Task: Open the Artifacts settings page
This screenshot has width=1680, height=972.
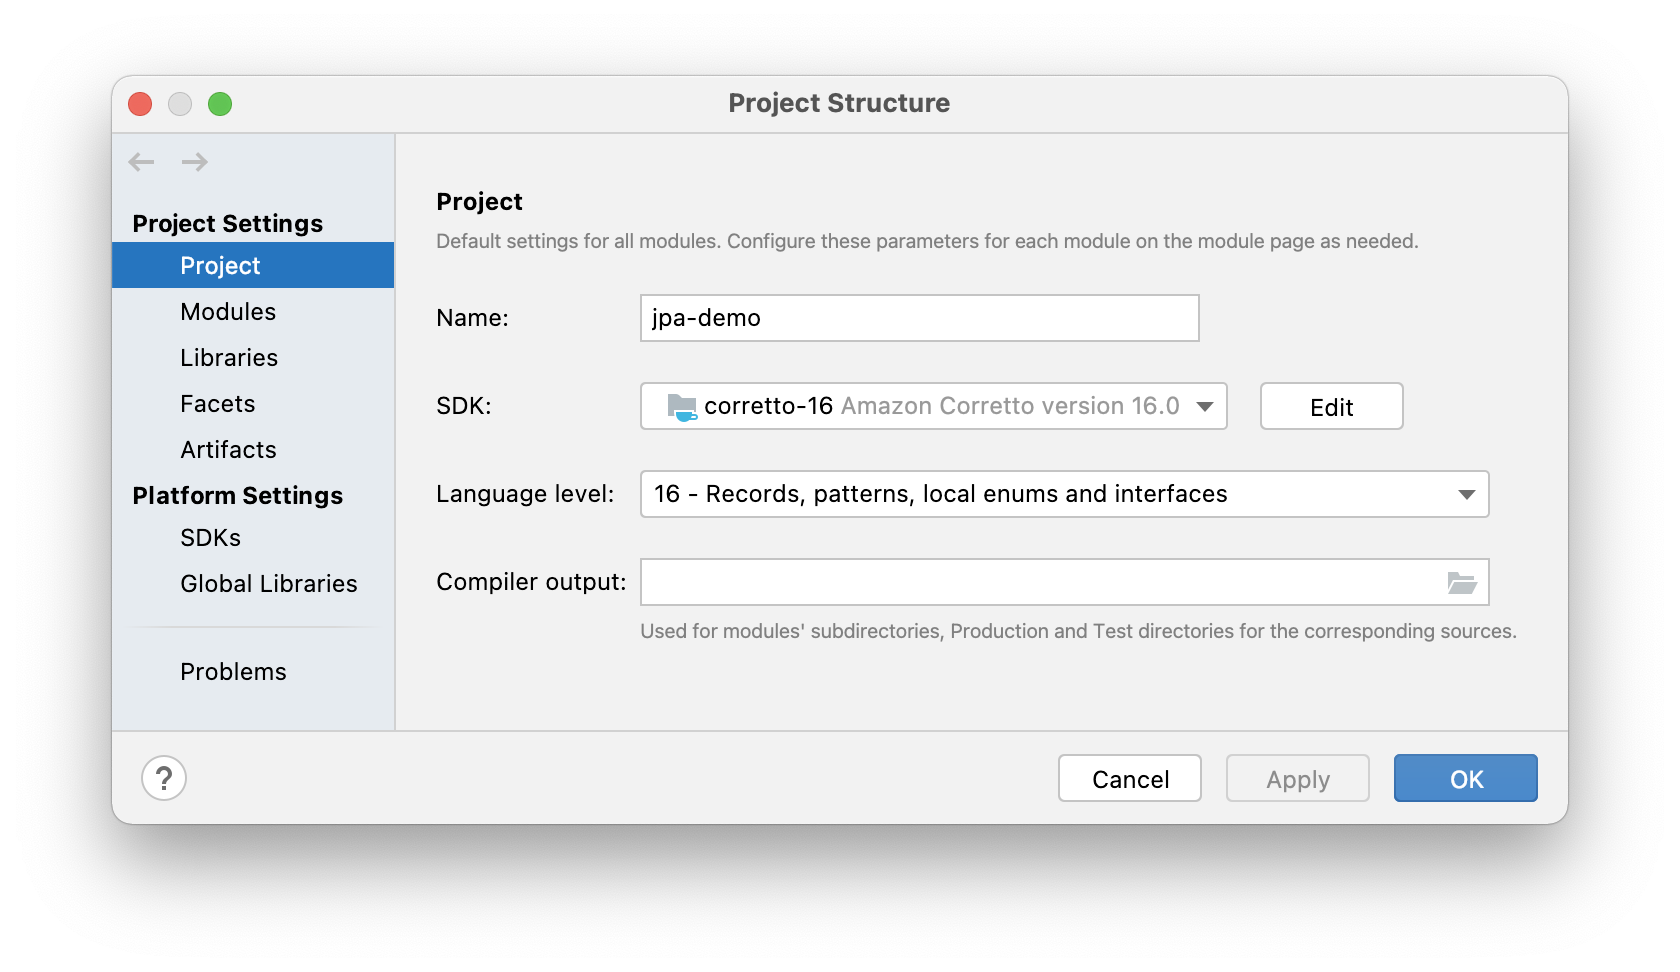Action: 228,449
